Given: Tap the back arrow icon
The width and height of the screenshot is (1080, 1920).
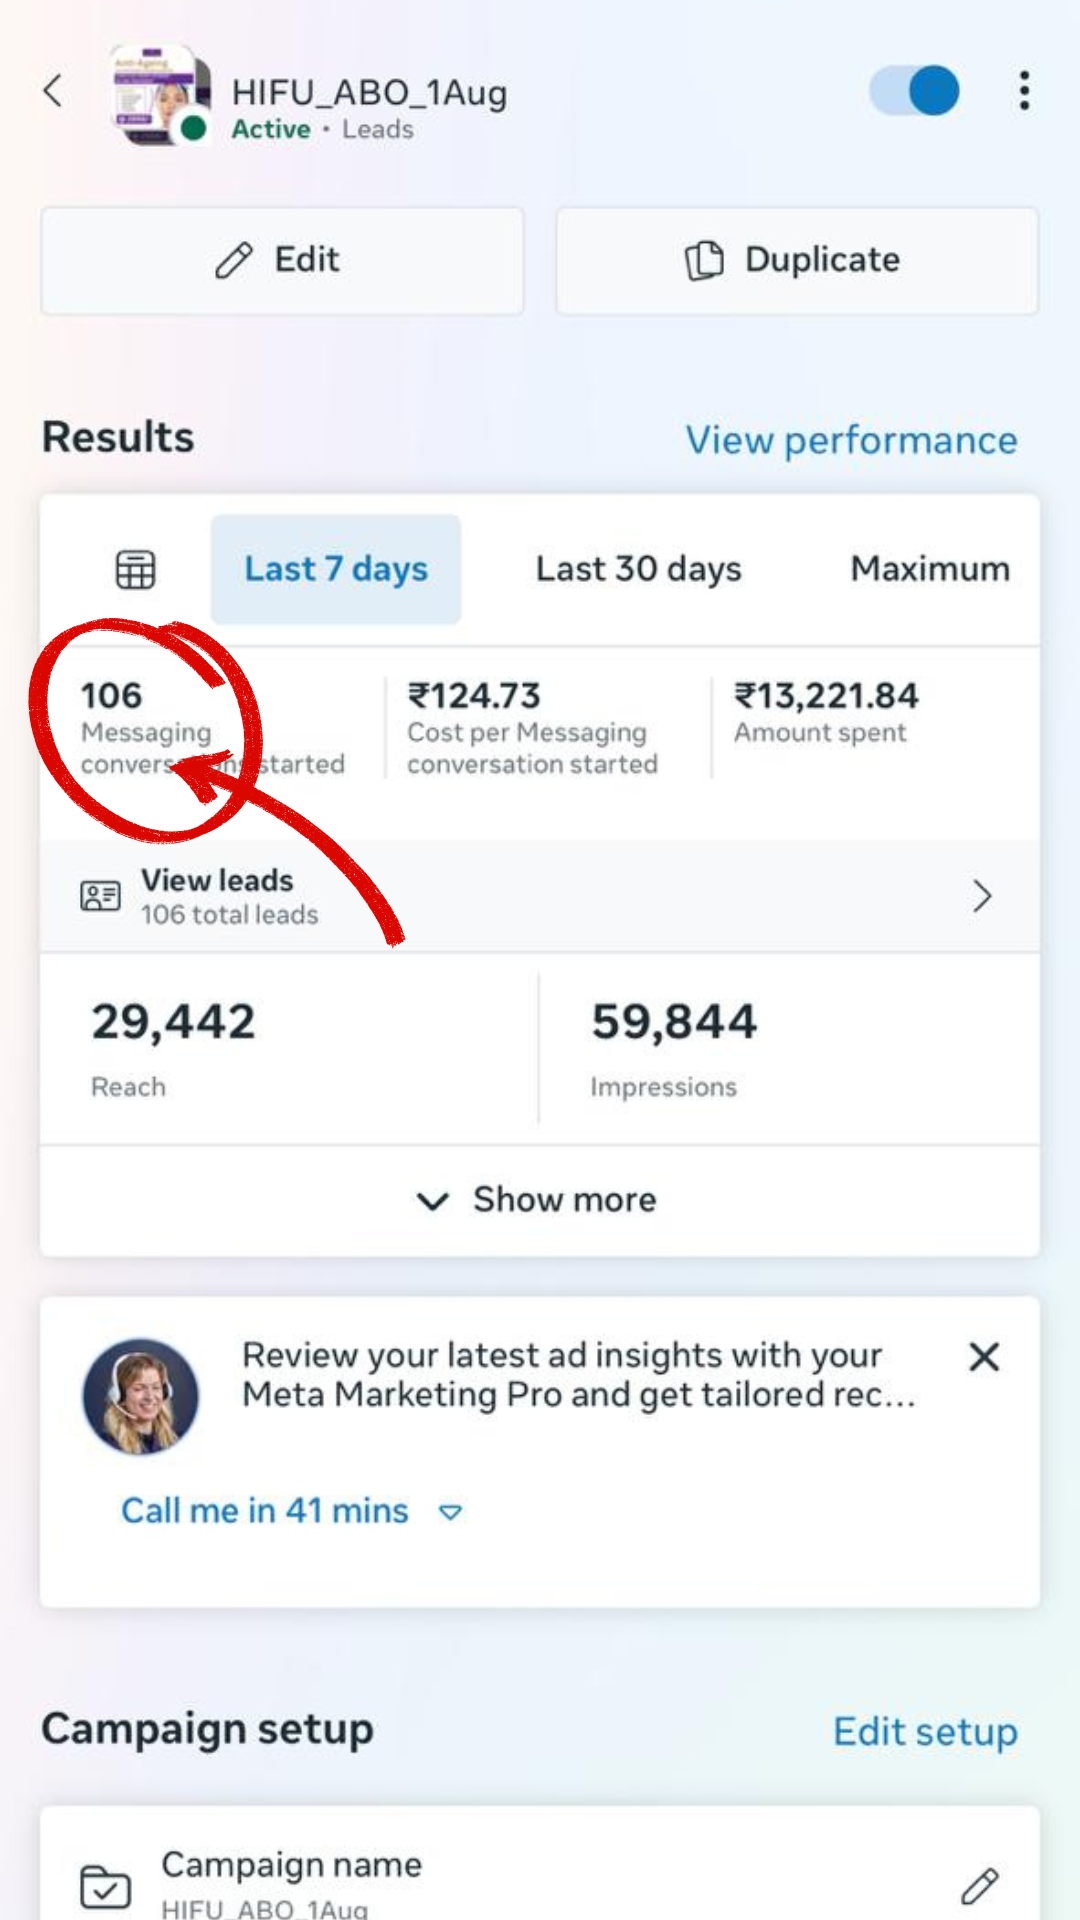Looking at the screenshot, I should pos(54,91).
